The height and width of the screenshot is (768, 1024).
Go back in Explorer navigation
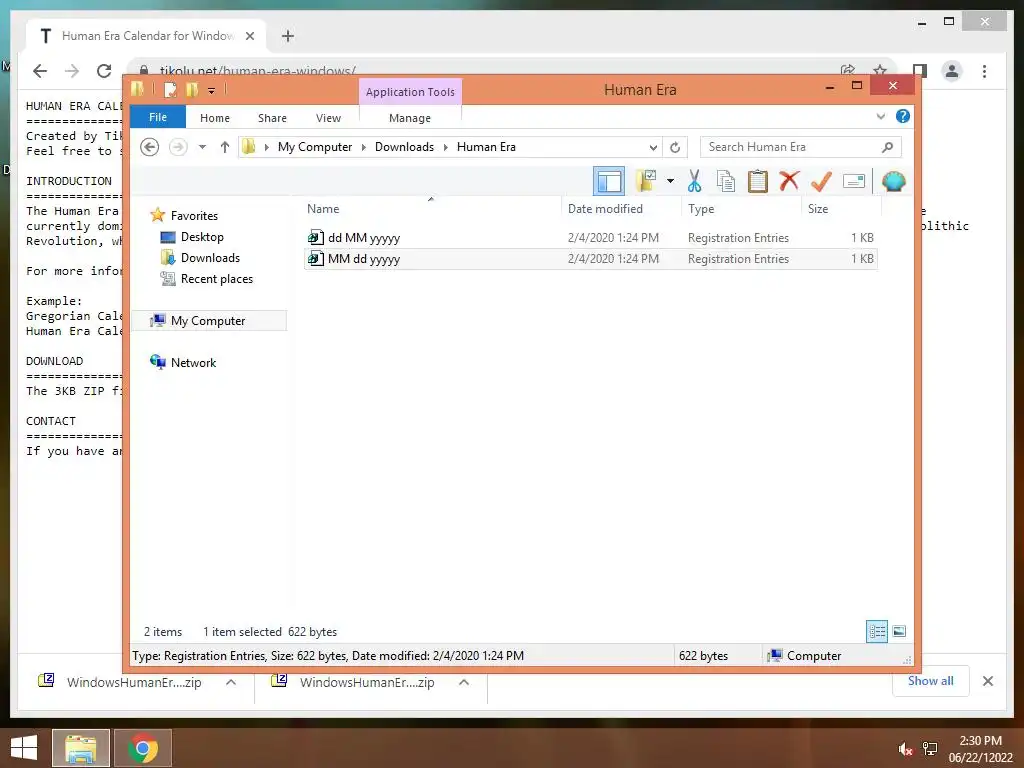(150, 147)
